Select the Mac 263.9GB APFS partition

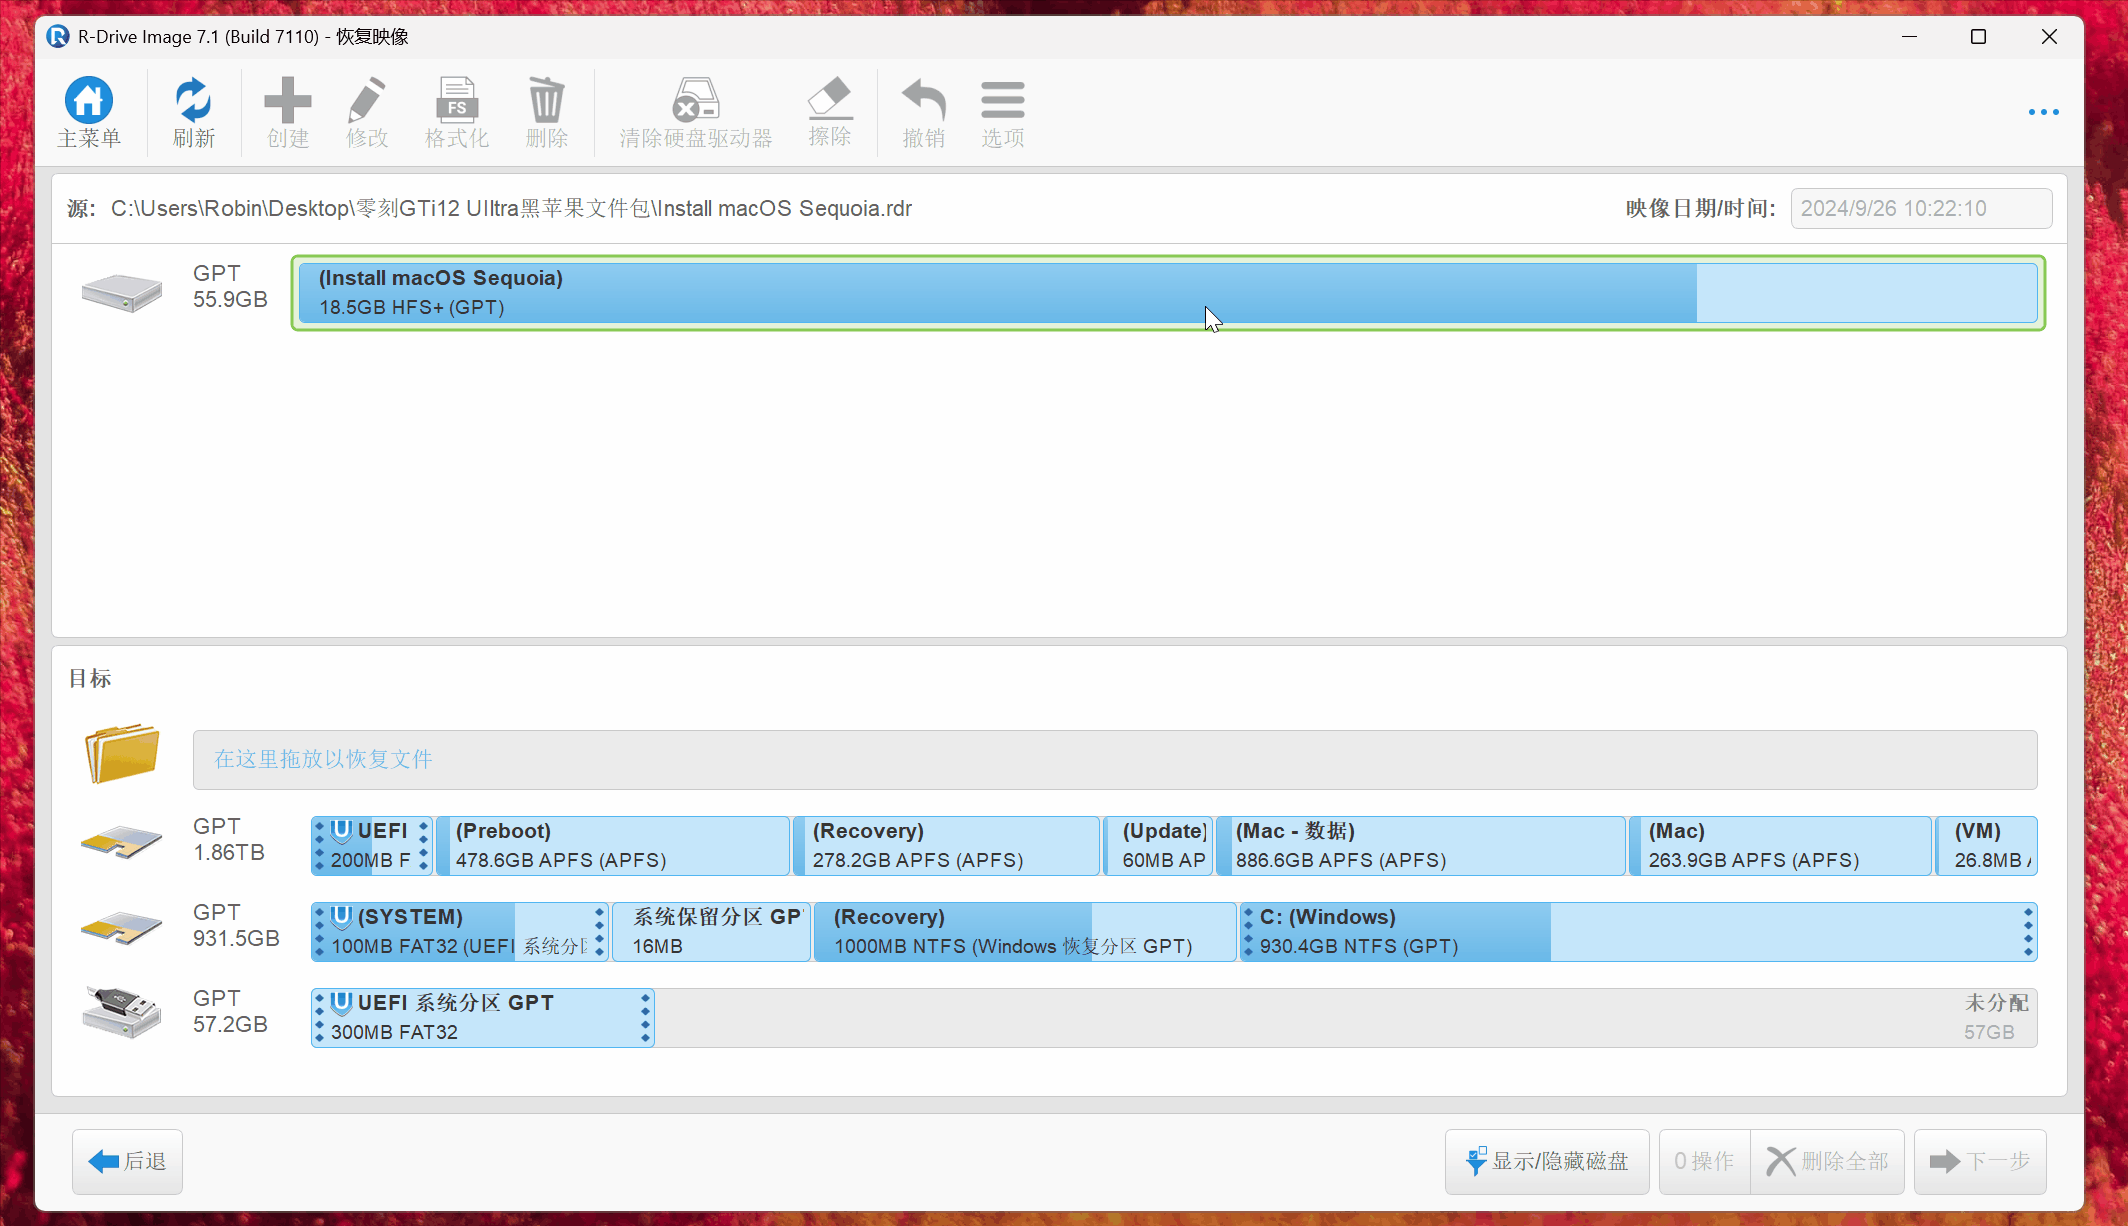1781,846
